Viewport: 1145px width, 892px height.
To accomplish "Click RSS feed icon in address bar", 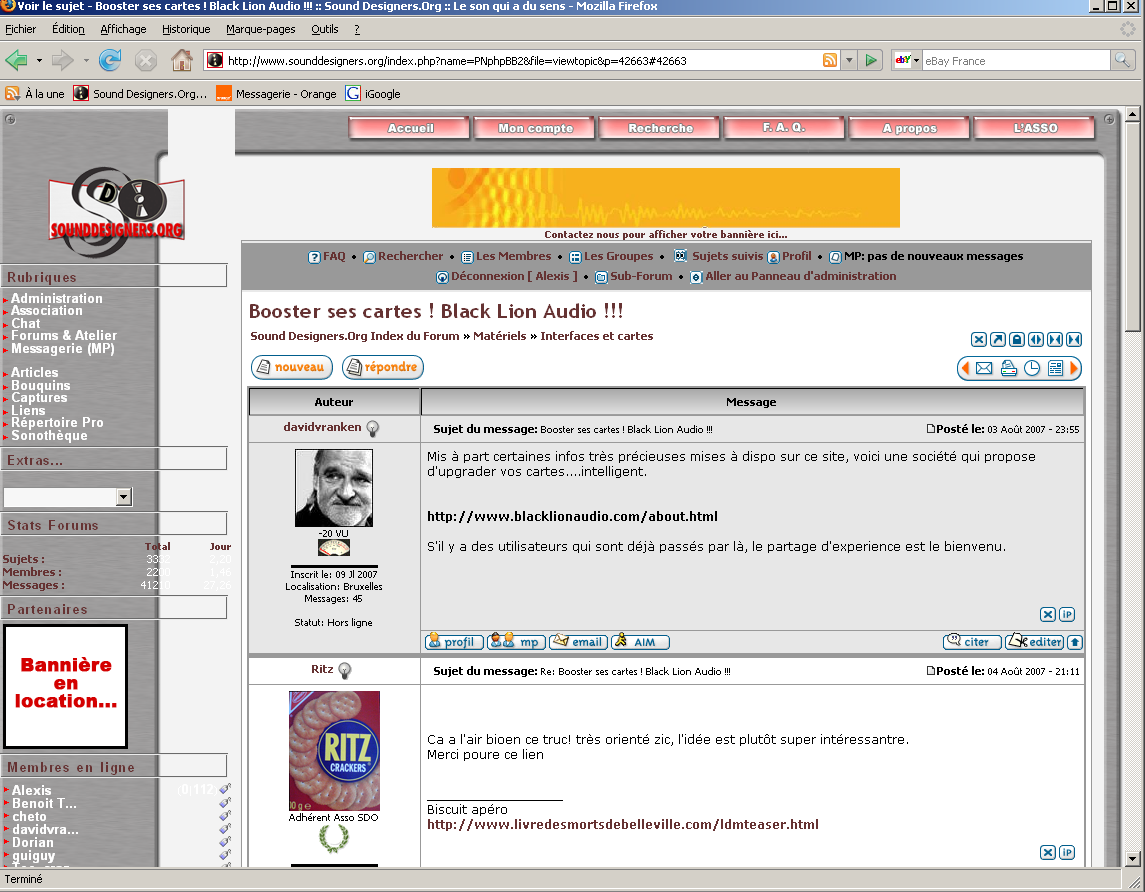I will (x=830, y=61).
